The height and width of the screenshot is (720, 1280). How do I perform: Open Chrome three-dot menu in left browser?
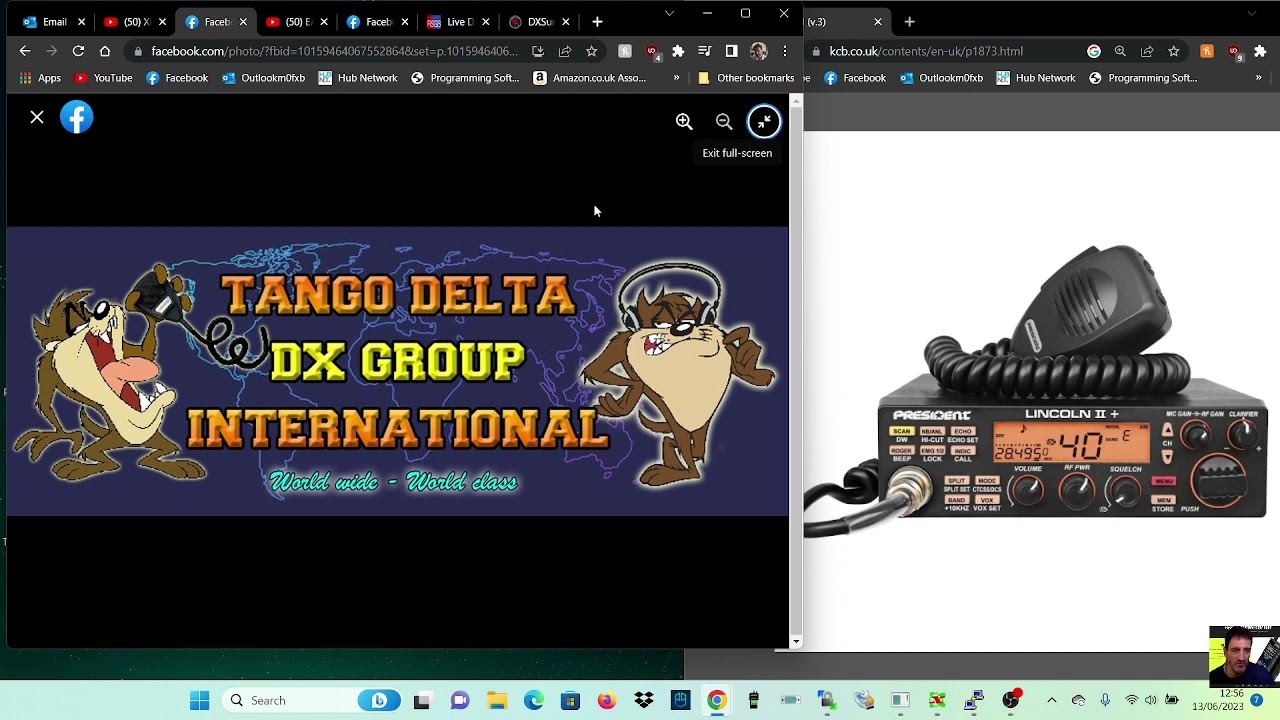[x=785, y=51]
